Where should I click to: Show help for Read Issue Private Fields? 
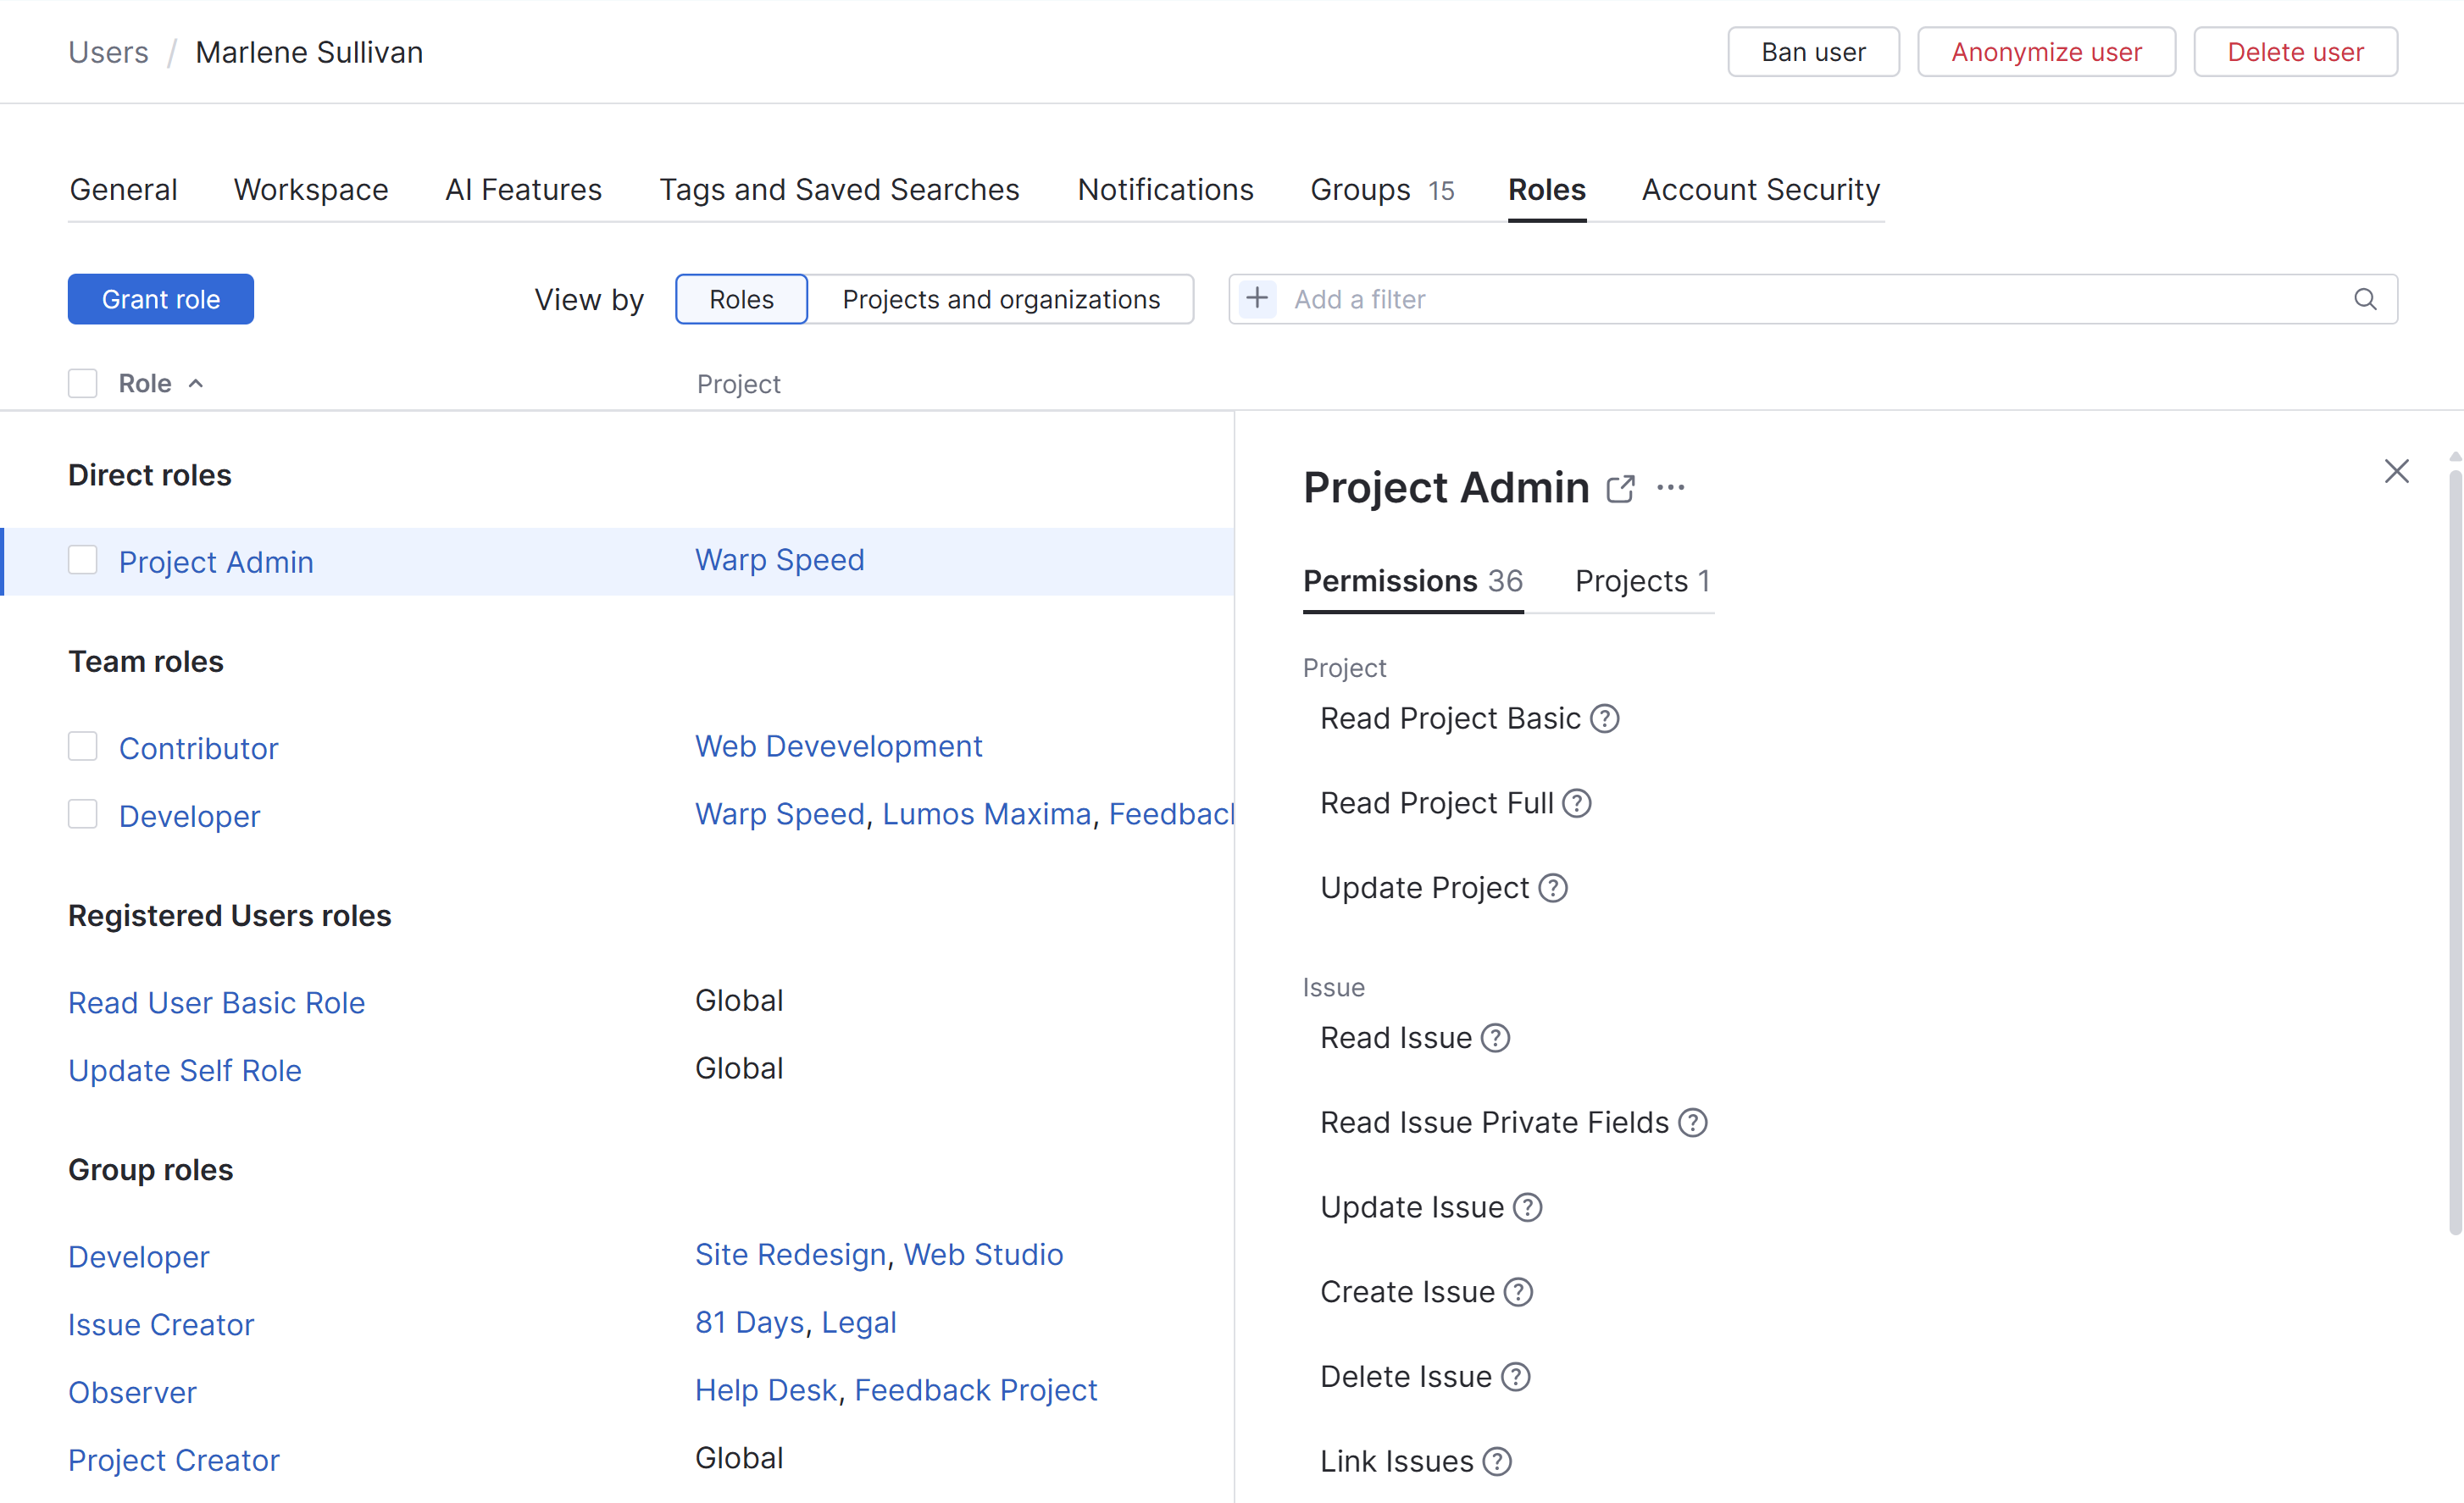pyautogui.click(x=1692, y=1123)
